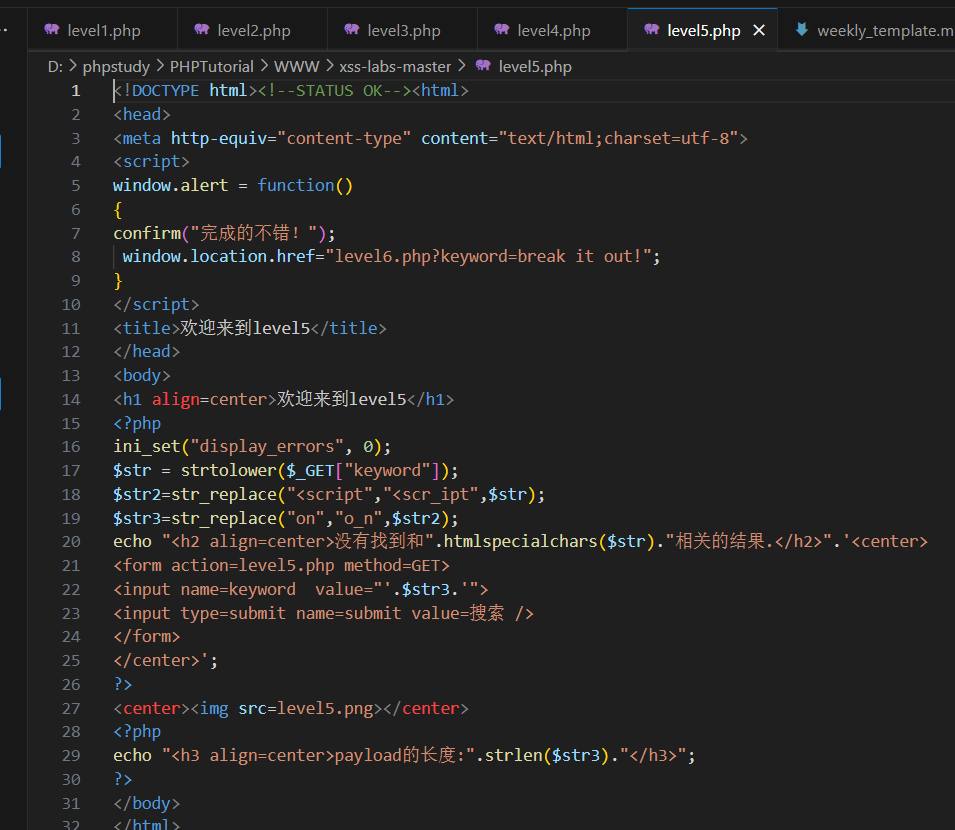Click line number 1 in the gutter
955x830 pixels.
76,91
